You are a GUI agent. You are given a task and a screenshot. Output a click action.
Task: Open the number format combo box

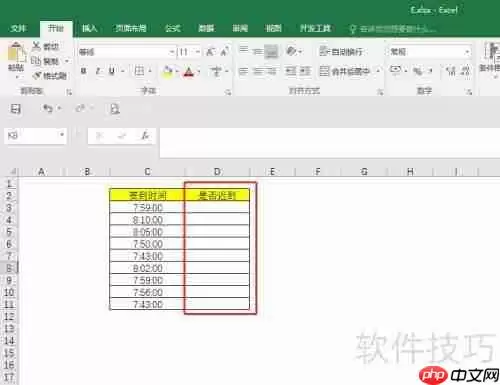(430, 52)
